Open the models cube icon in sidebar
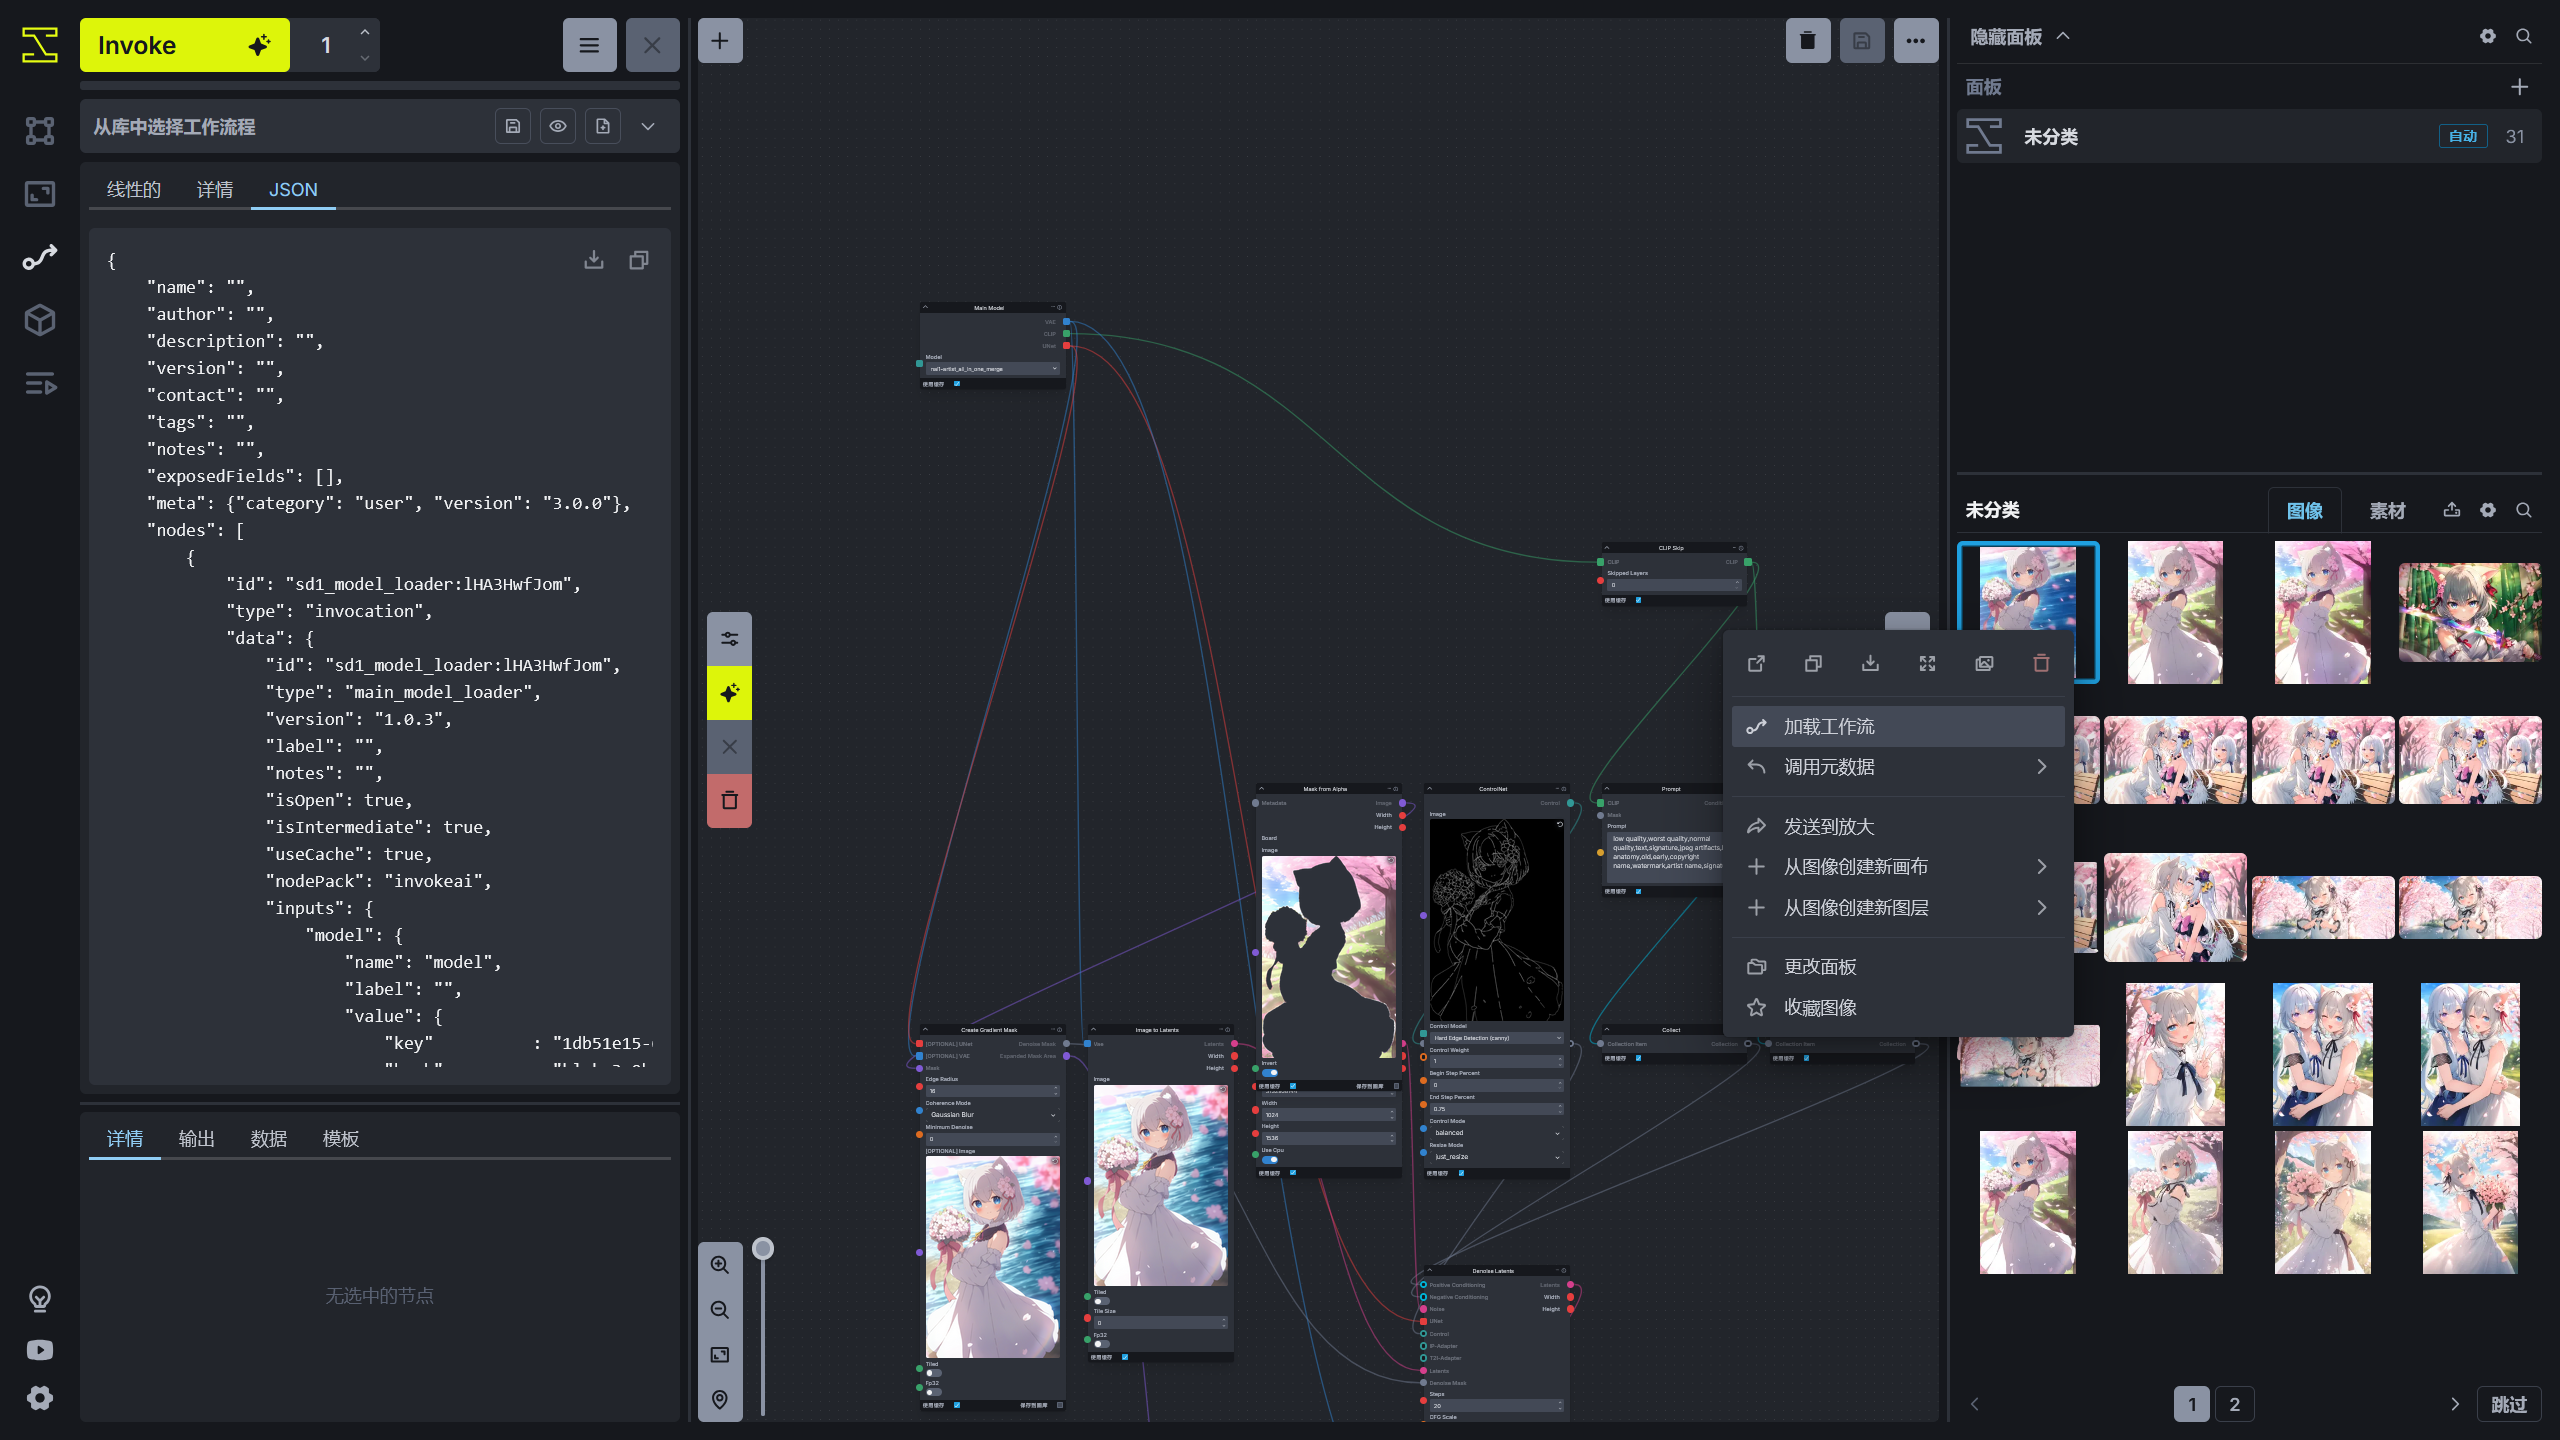 [x=40, y=320]
